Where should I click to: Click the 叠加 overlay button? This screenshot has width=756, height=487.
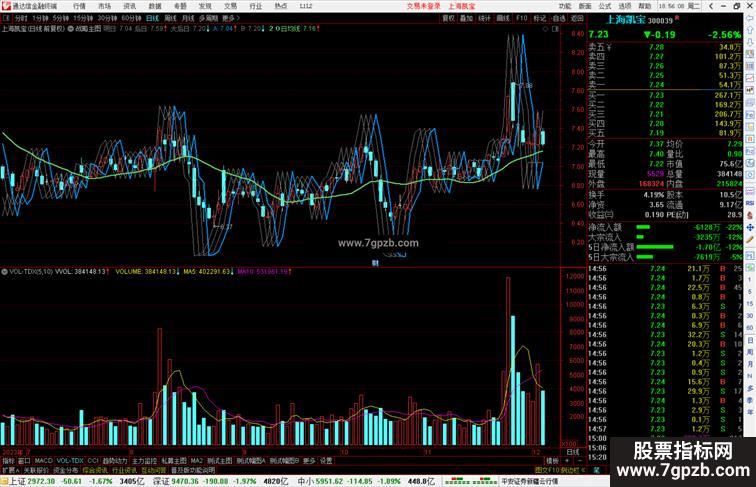point(466,18)
